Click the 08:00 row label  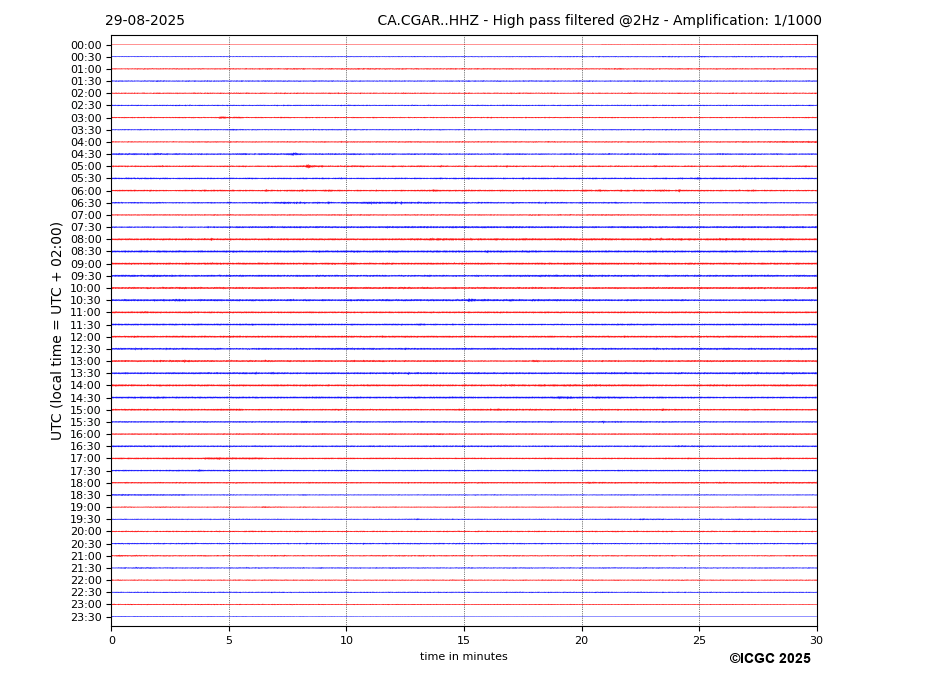coord(86,239)
